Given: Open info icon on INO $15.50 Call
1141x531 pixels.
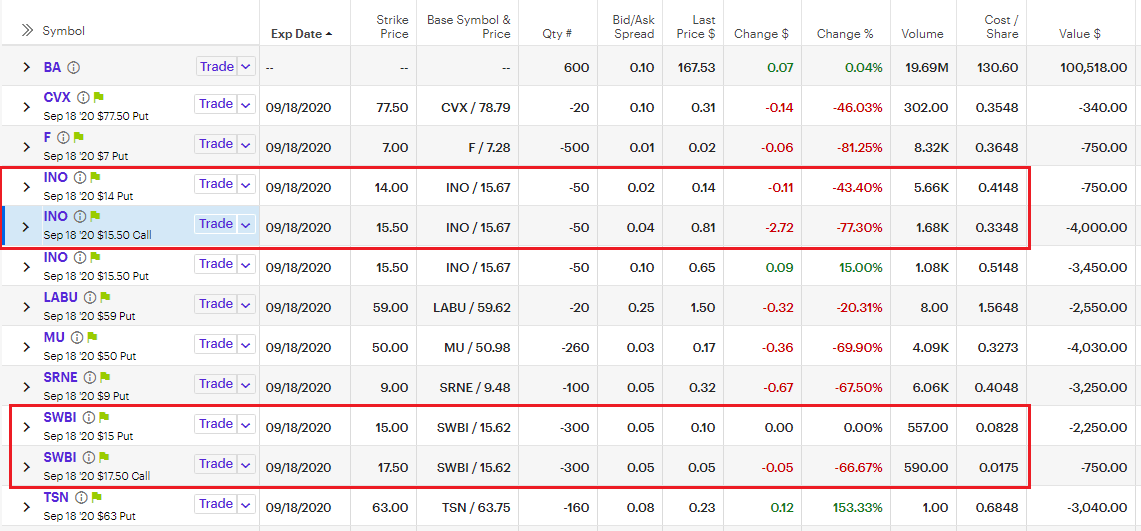Looking at the screenshot, I should point(80,216).
